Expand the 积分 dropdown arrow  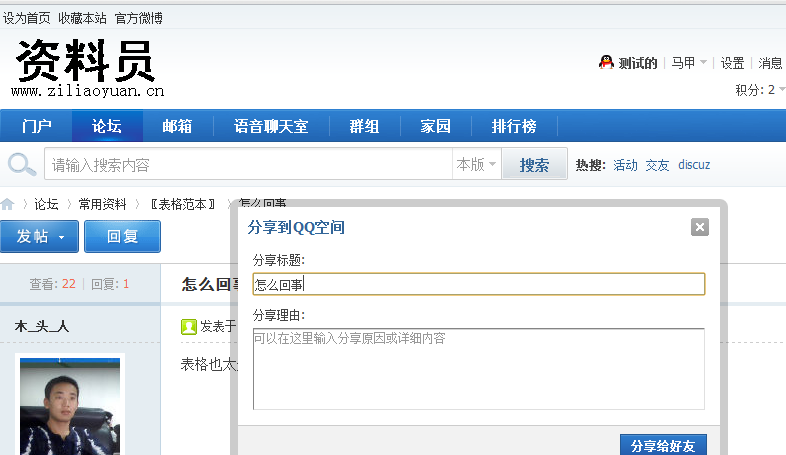(781, 89)
